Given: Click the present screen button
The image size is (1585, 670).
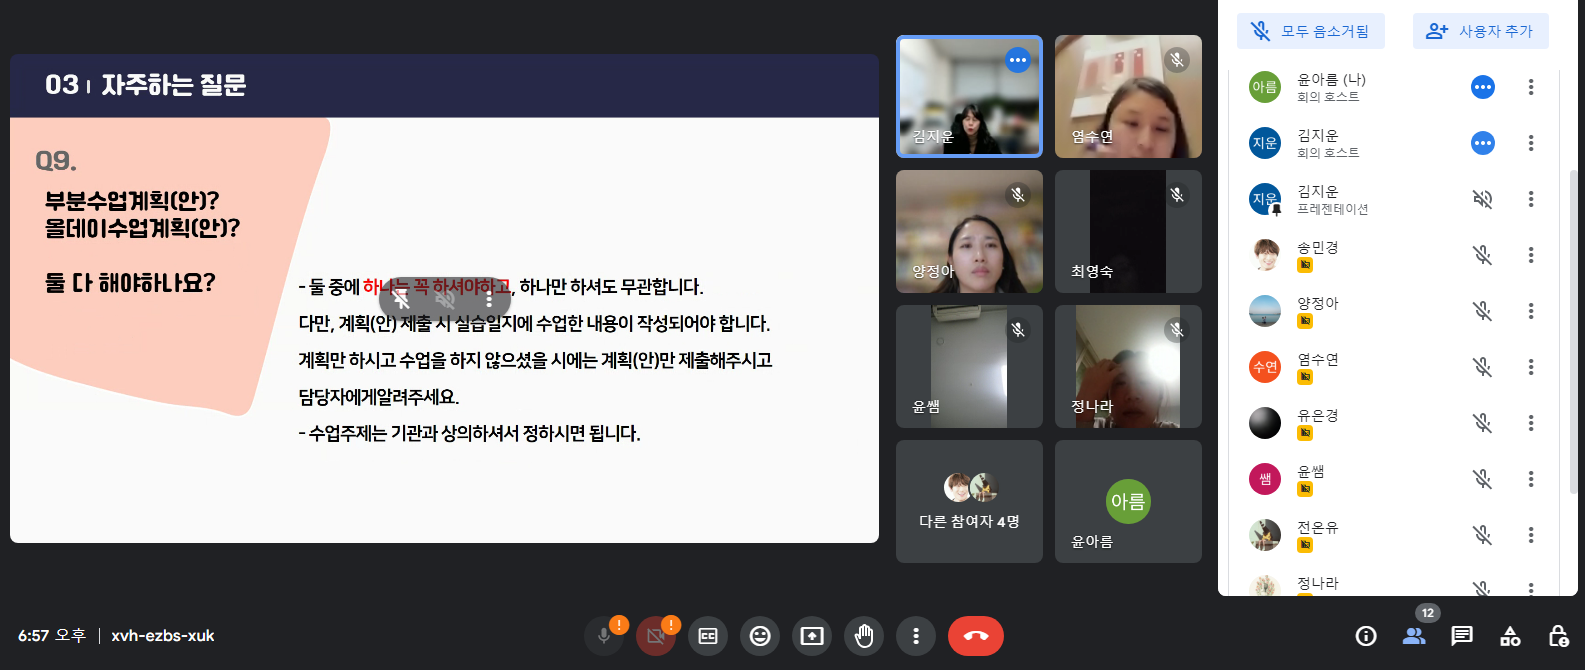Looking at the screenshot, I should pos(812,636).
